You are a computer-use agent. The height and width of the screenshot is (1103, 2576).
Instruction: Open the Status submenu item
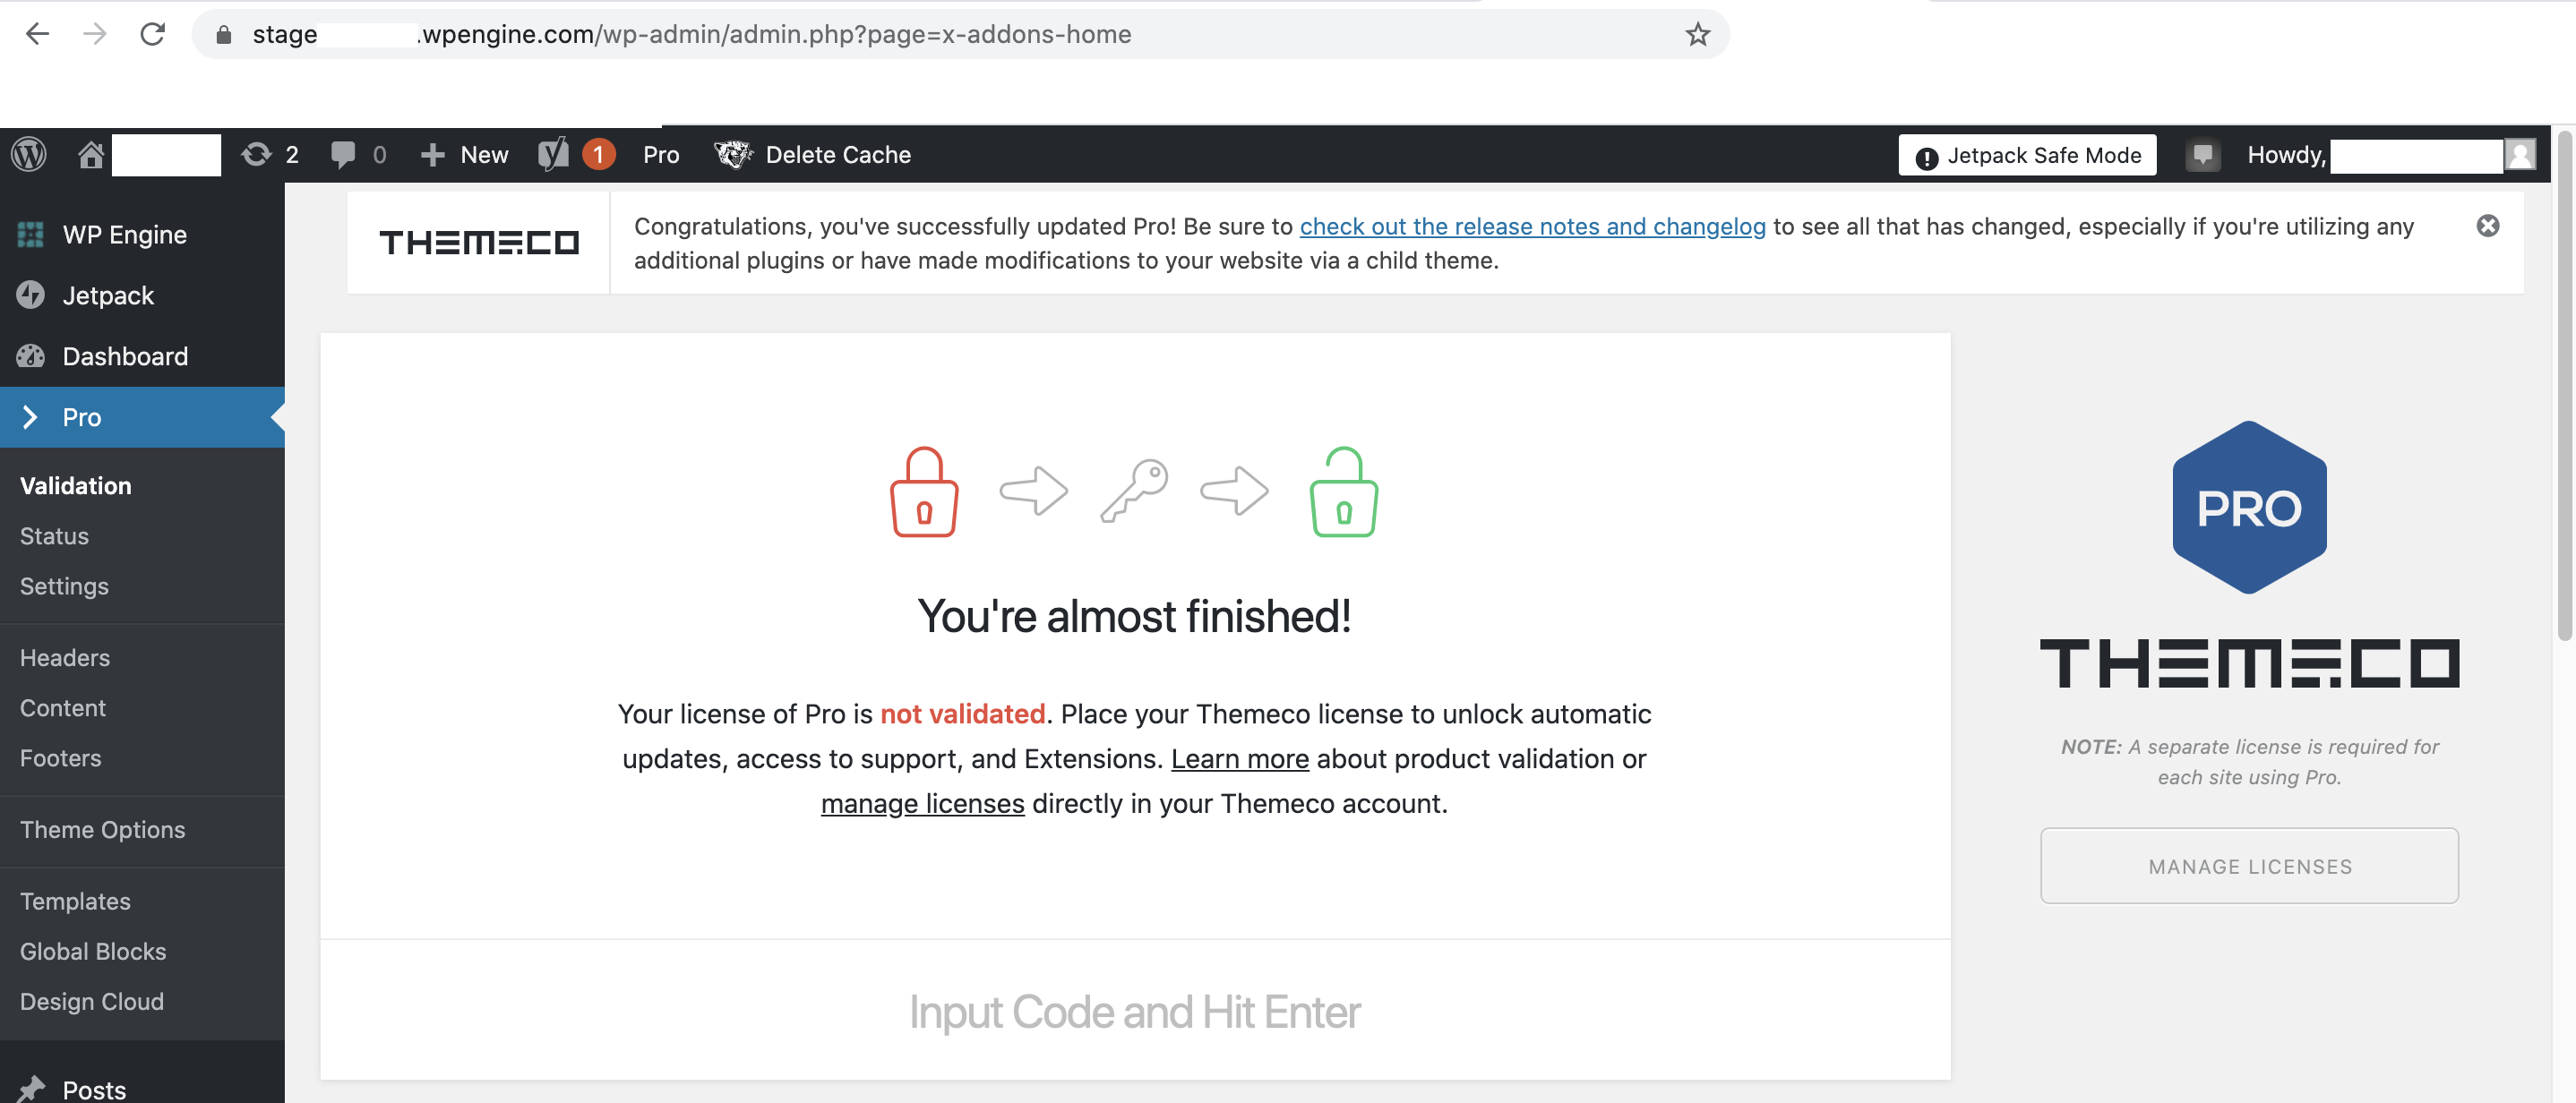point(54,536)
